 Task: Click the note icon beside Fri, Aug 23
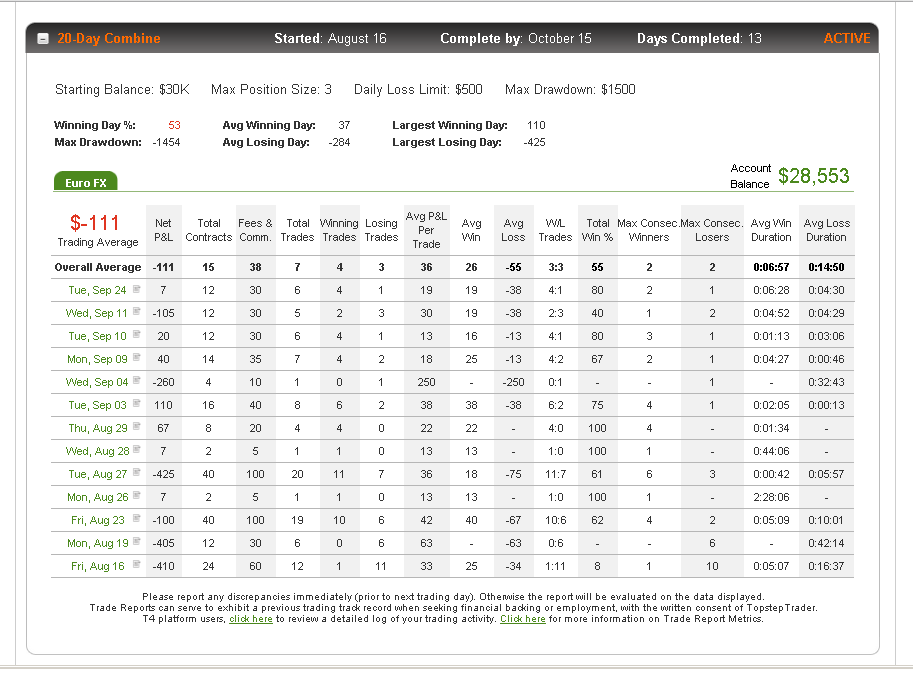coord(137,519)
